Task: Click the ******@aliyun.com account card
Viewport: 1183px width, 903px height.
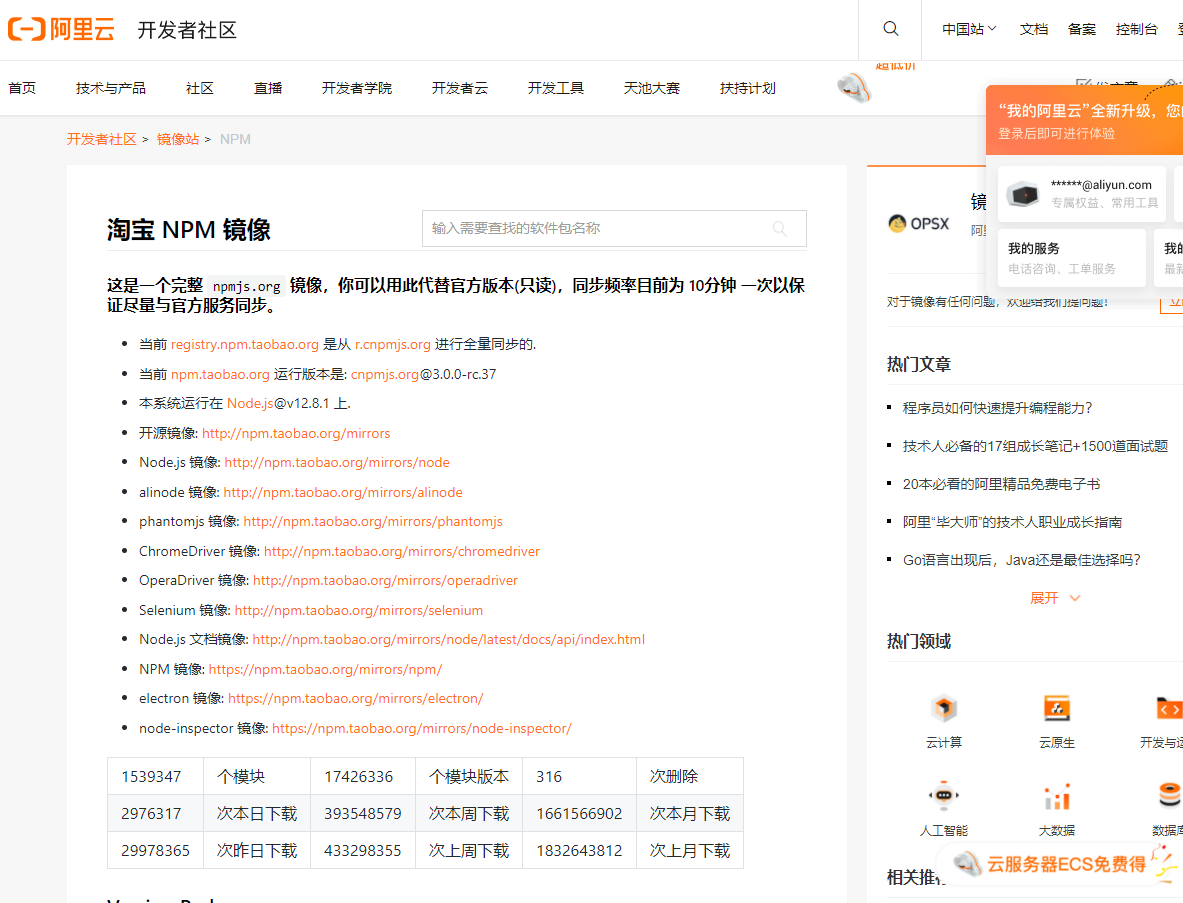Action: click(x=1082, y=194)
